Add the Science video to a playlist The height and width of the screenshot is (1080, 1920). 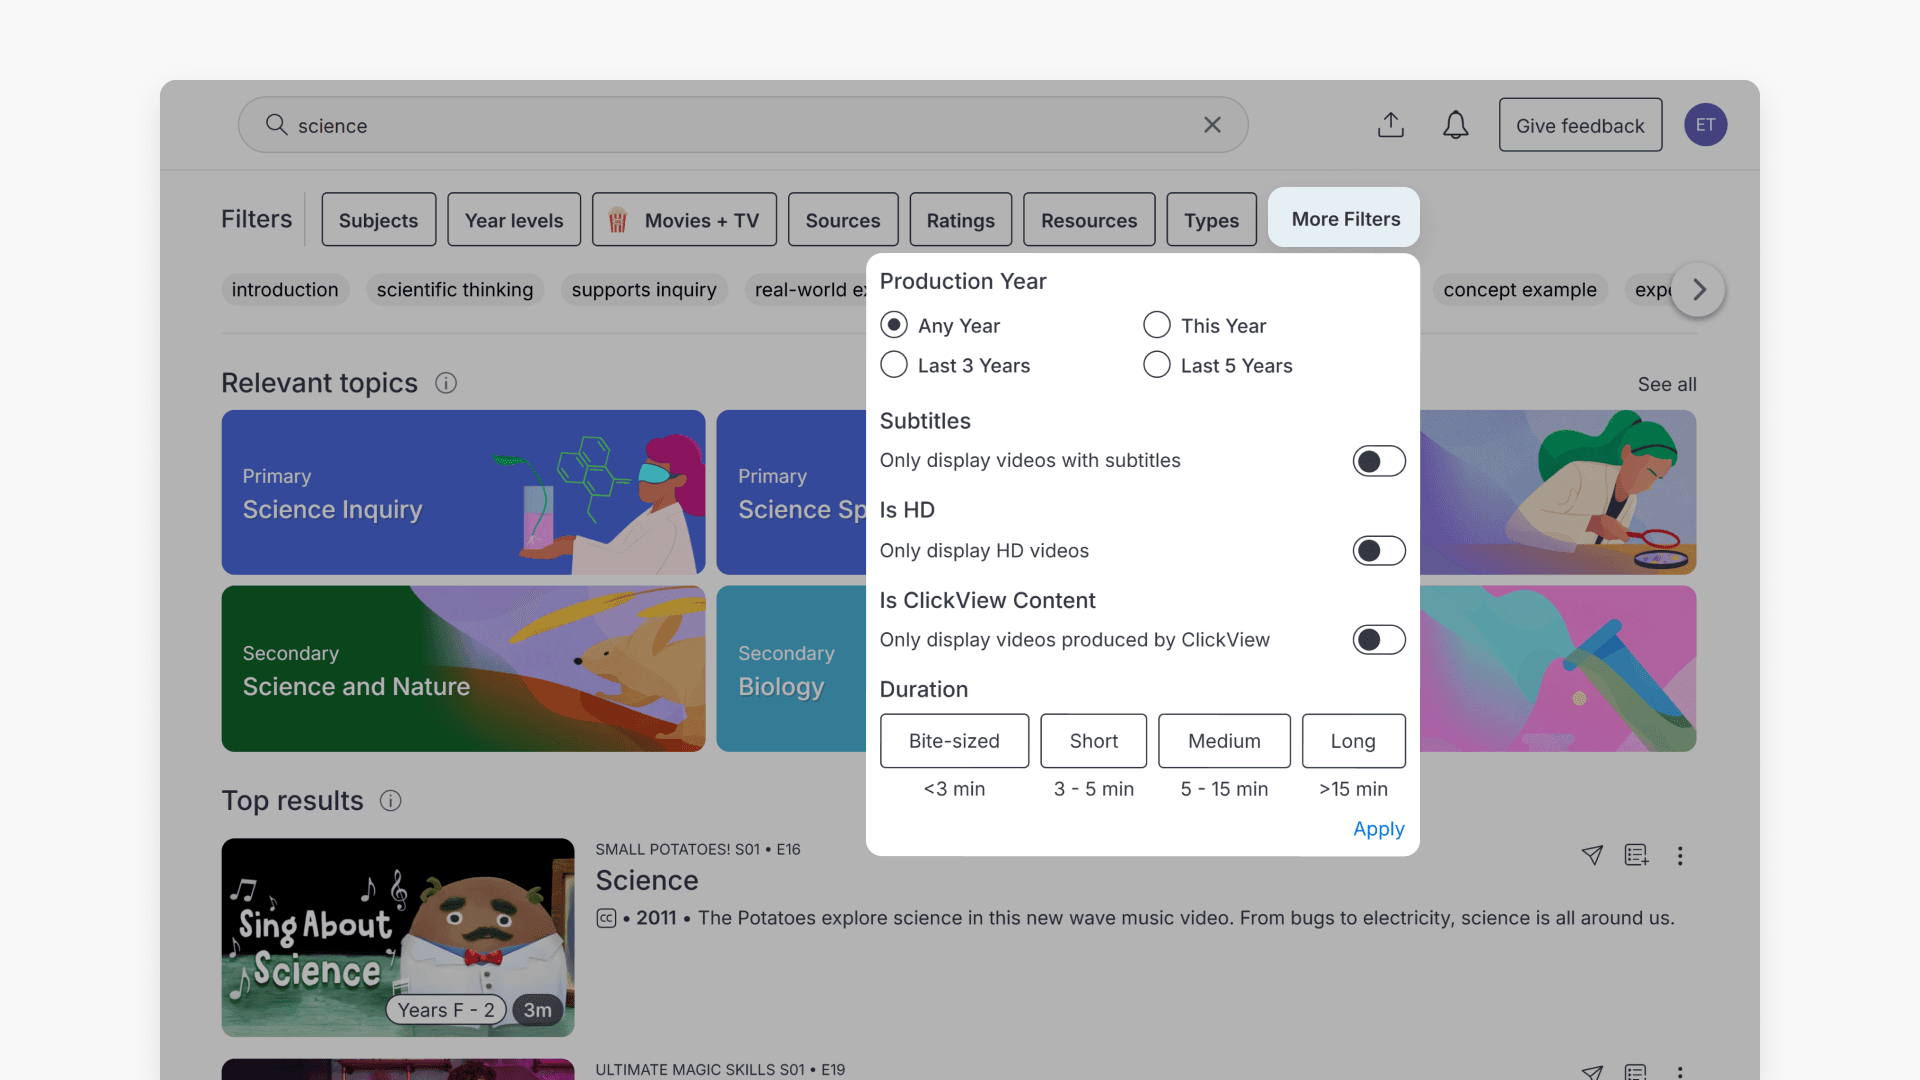pos(1636,856)
